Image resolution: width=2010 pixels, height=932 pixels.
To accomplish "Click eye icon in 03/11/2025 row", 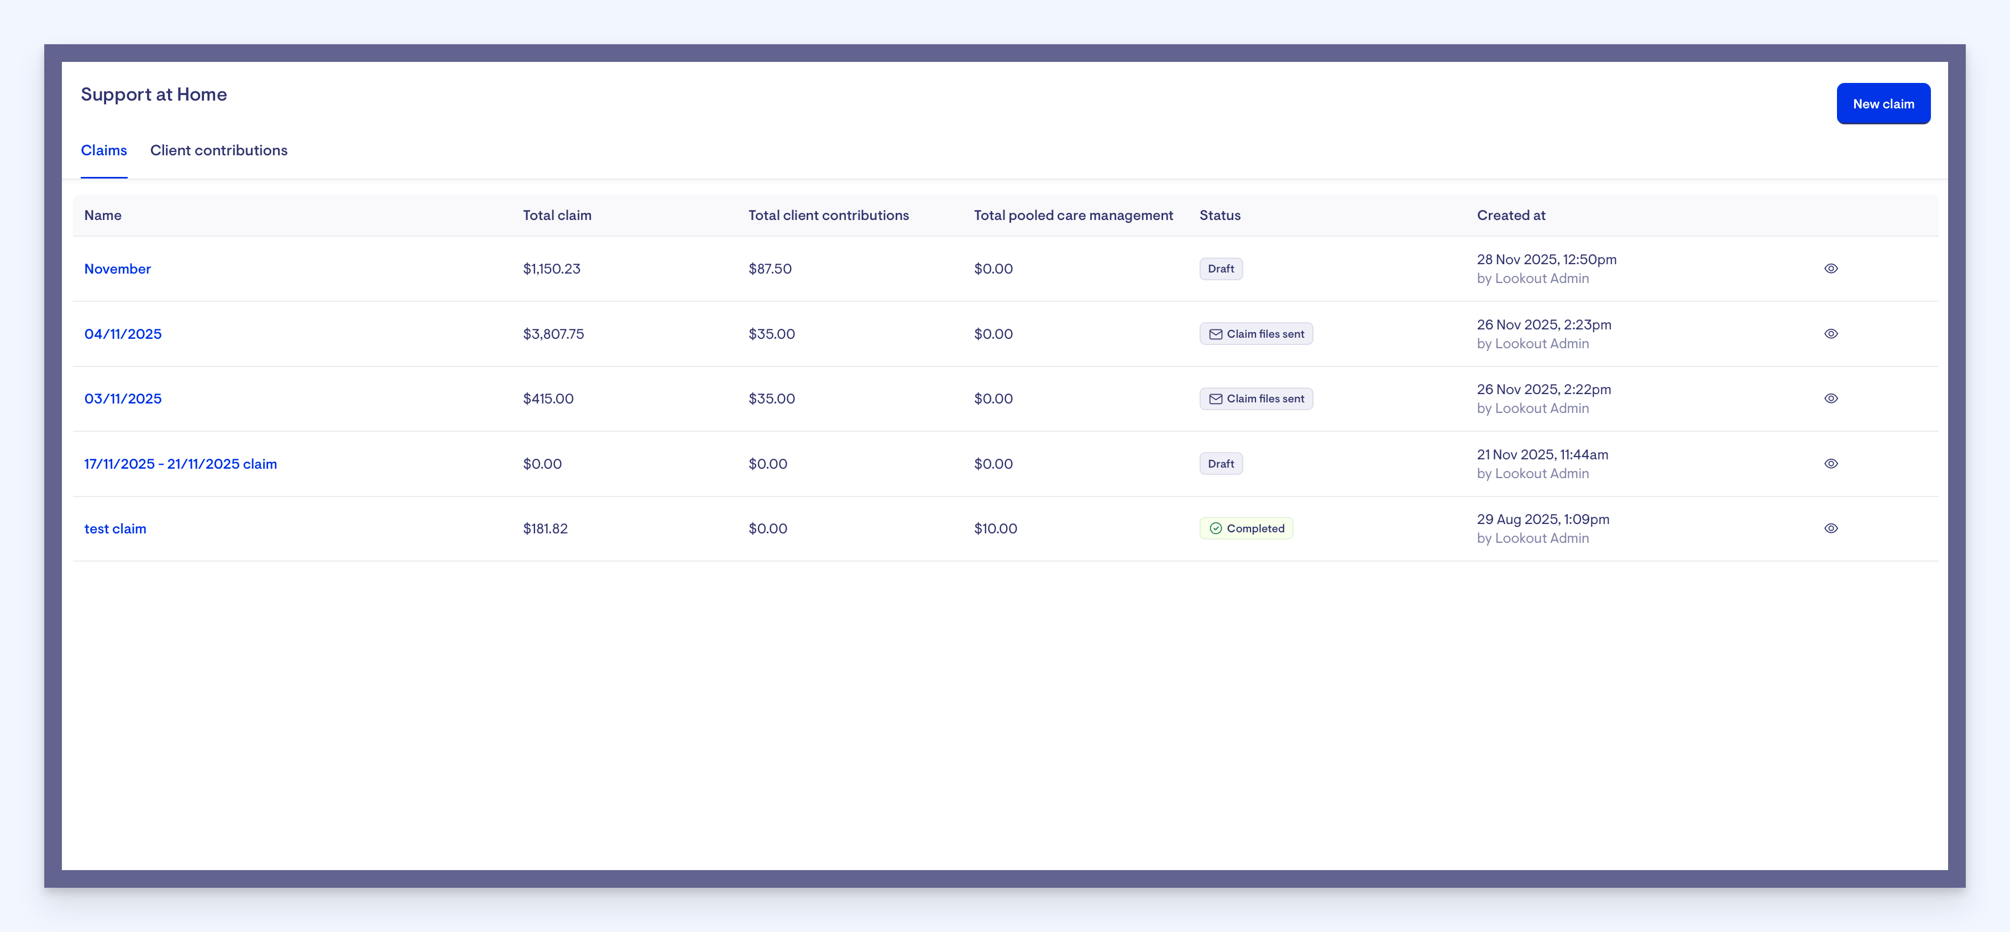I will 1831,399.
